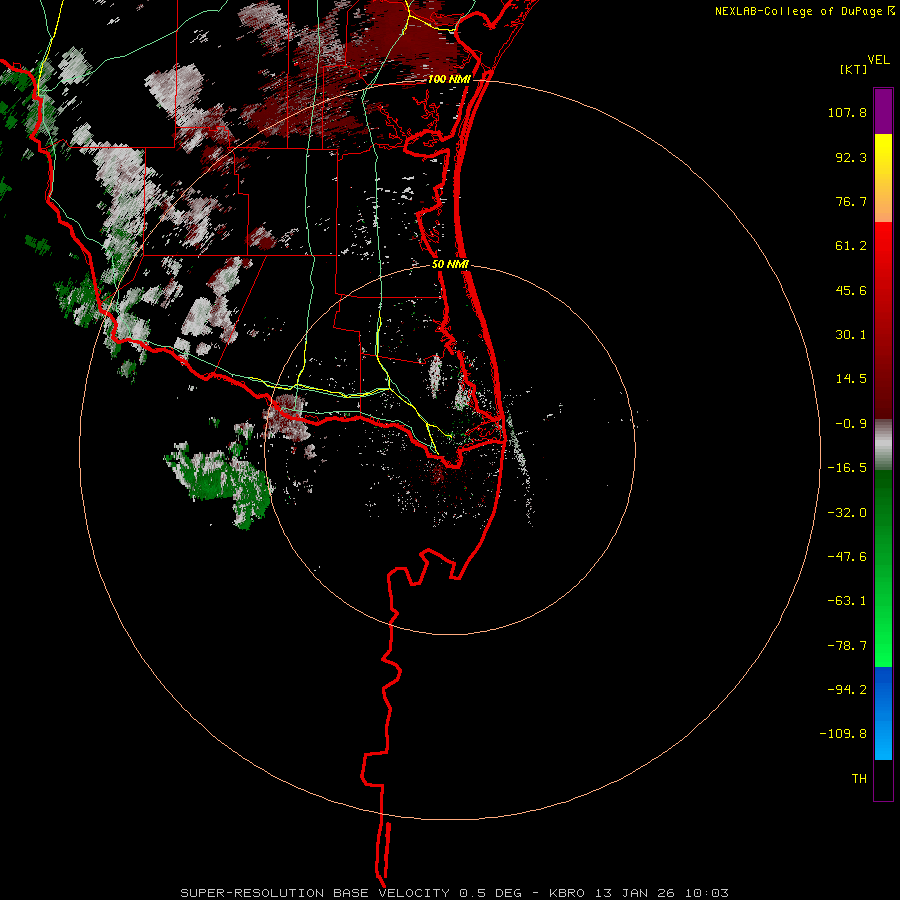This screenshot has width=900, height=900.
Task: Click the 61.2 legend value
Action: click(851, 246)
